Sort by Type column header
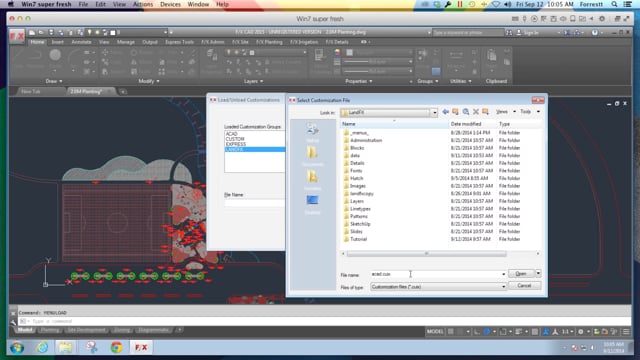 519,124
